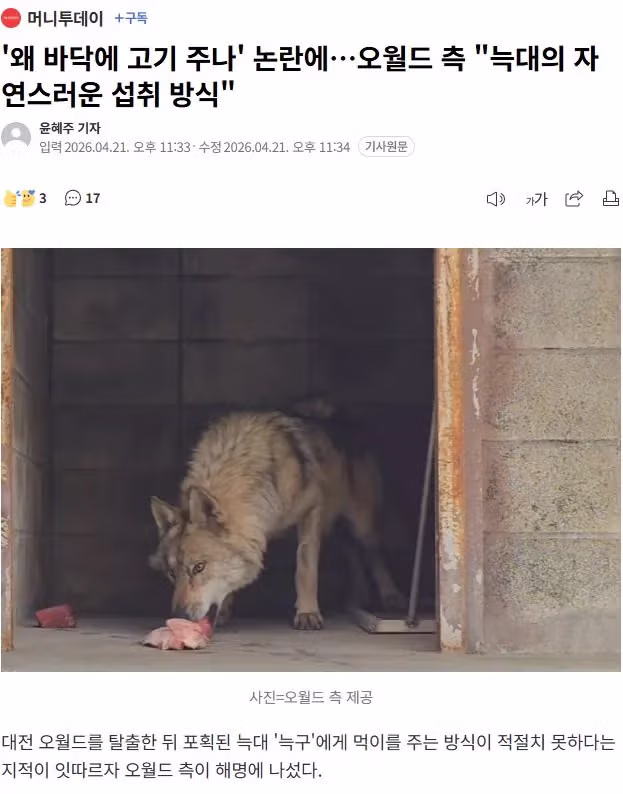The width and height of the screenshot is (623, 794).
Task: Change font size with 가가 icon
Action: click(x=536, y=200)
